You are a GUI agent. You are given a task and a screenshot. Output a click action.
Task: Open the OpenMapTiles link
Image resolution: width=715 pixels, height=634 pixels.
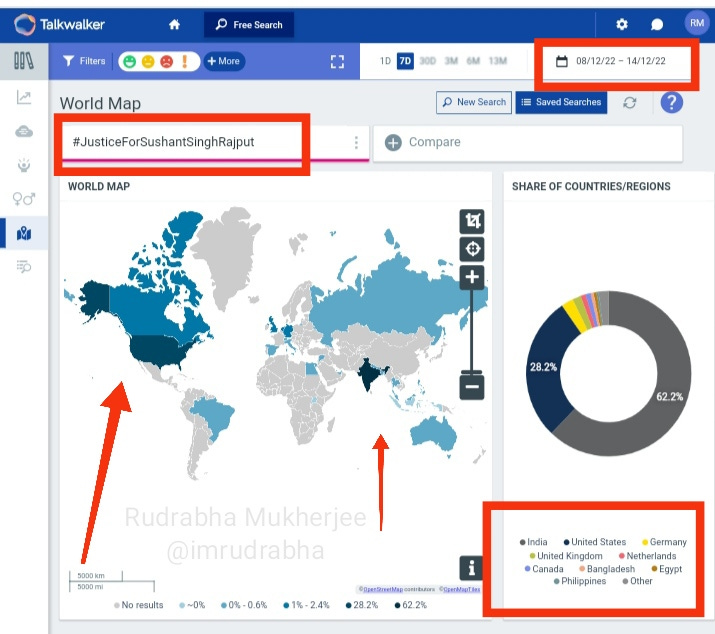pyautogui.click(x=460, y=589)
